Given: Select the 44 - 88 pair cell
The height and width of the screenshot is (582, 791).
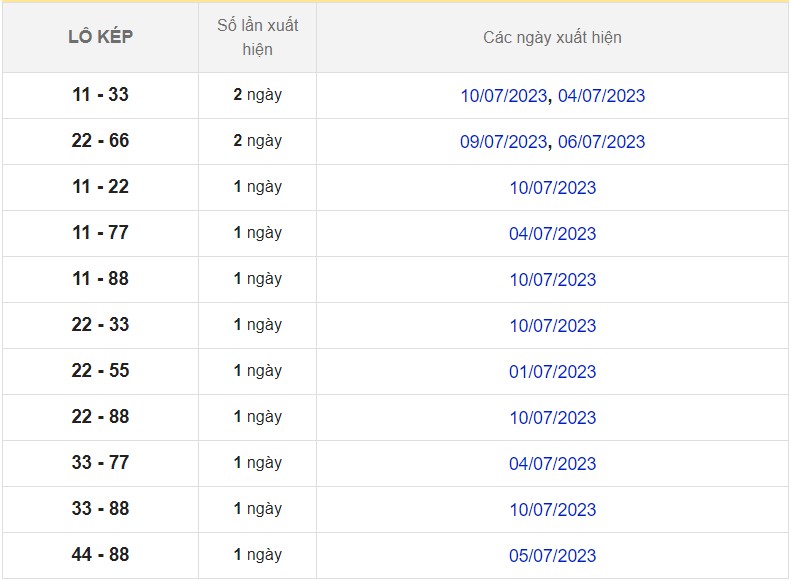Looking at the screenshot, I should pos(100,555).
